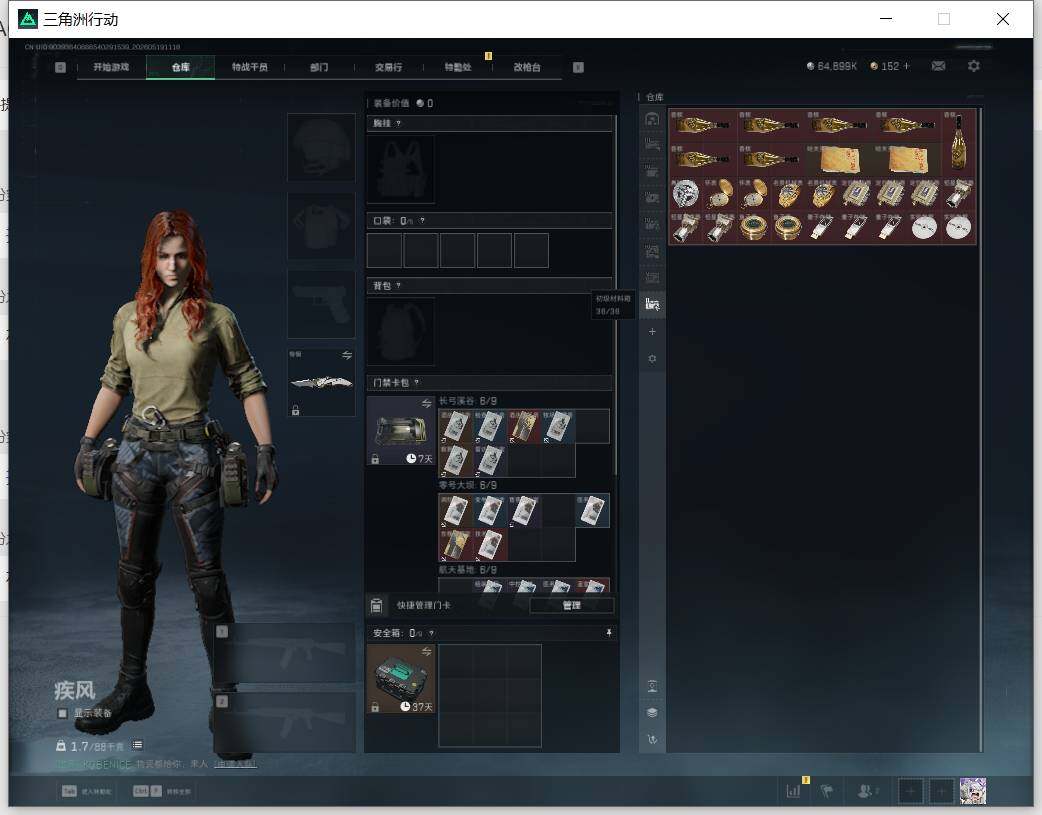This screenshot has height=815, width=1042.
Task: Add a new stash container with plus
Action: [652, 332]
